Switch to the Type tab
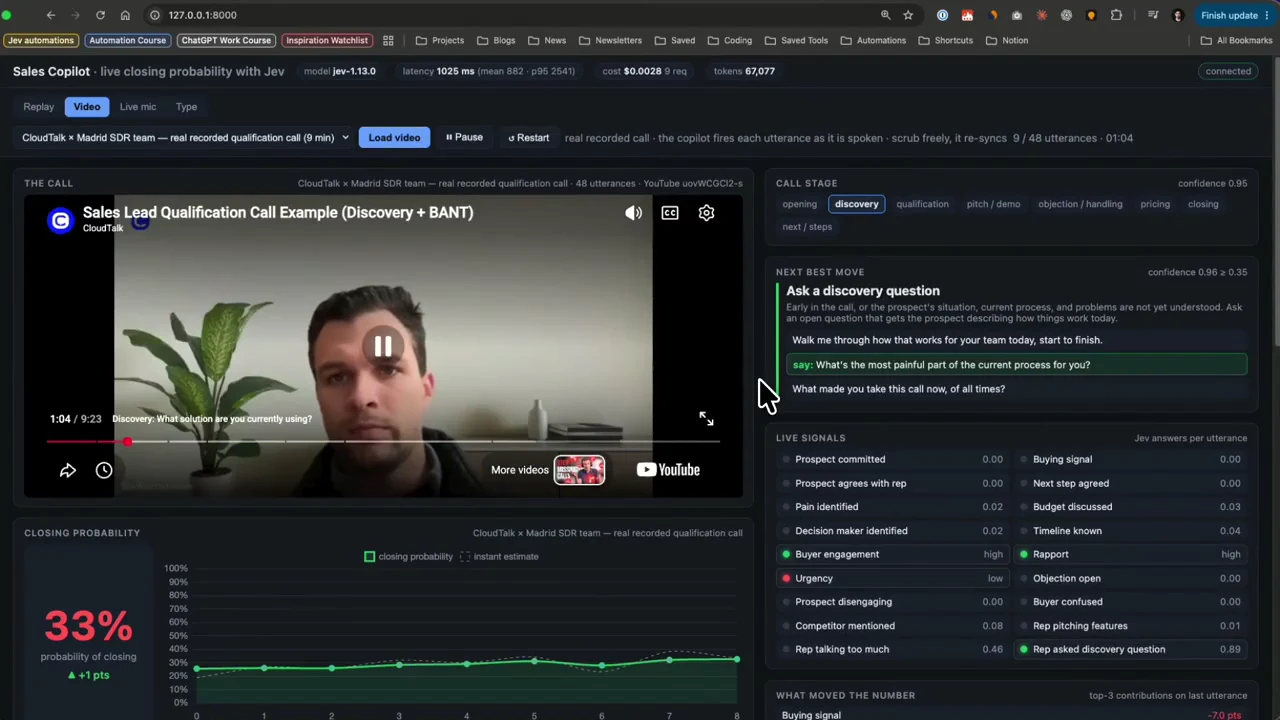 pyautogui.click(x=186, y=107)
